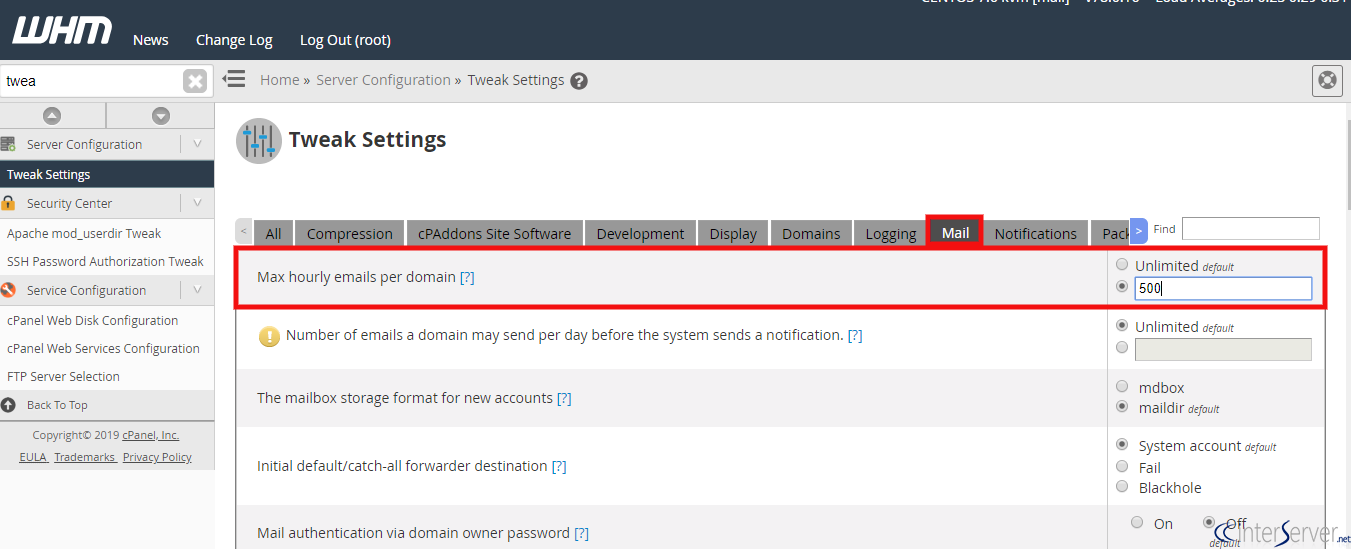Click the Change Log link
The image size is (1351, 549).
234,40
